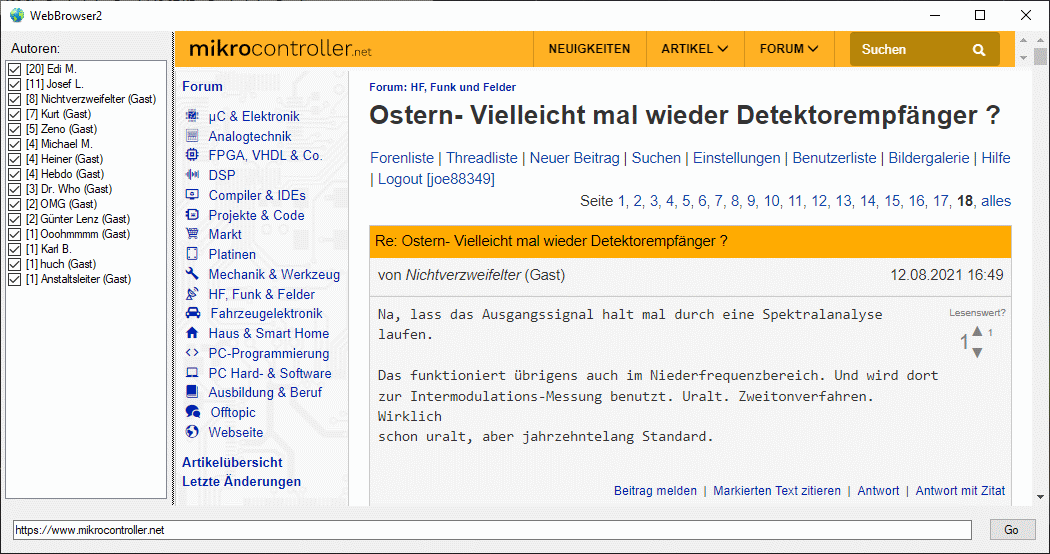Click the Haus & Smart Home house icon
The height and width of the screenshot is (554, 1050).
[192, 333]
